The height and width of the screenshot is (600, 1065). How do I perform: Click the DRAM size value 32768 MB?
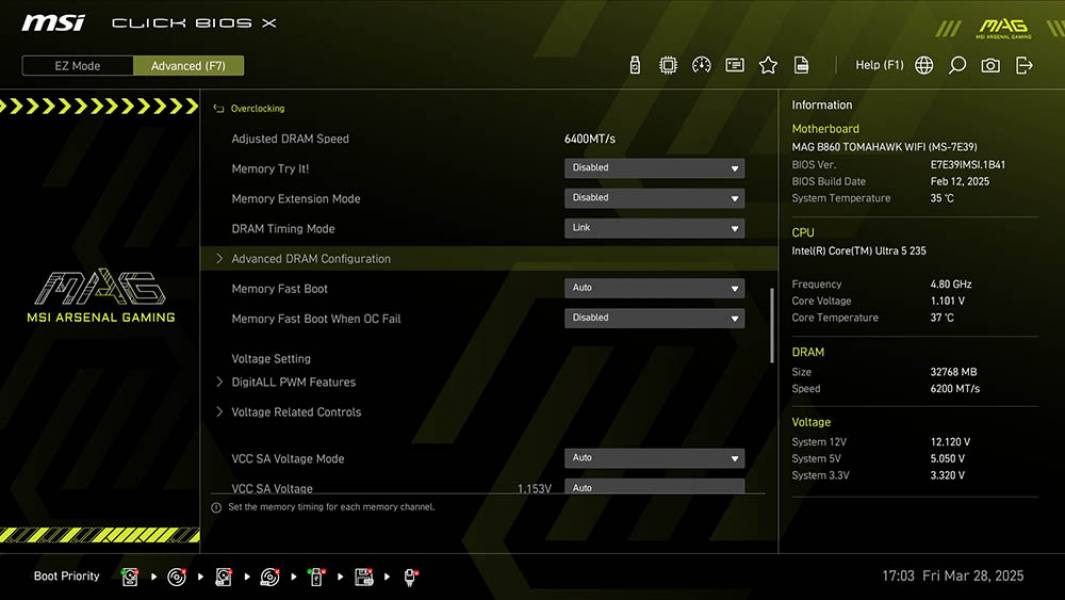(954, 372)
